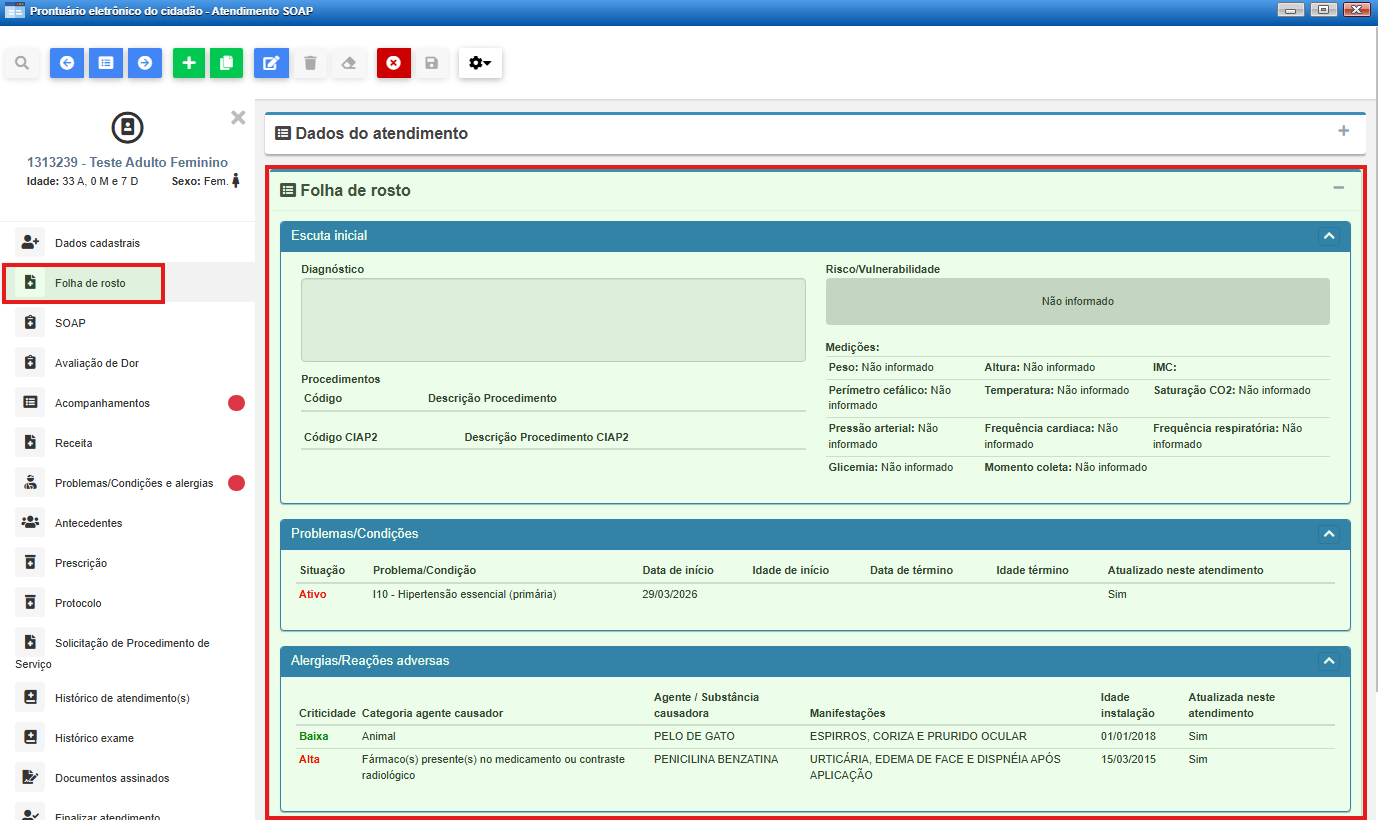Image resolution: width=1378 pixels, height=820 pixels.
Task: Collapse the Folha de rosto panel
Action: click(1338, 188)
